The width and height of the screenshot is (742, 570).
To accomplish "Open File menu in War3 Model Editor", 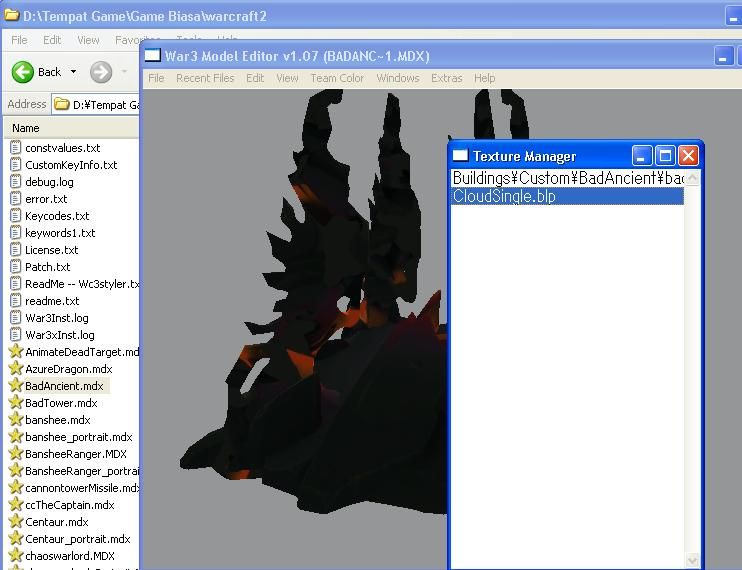I will (156, 78).
